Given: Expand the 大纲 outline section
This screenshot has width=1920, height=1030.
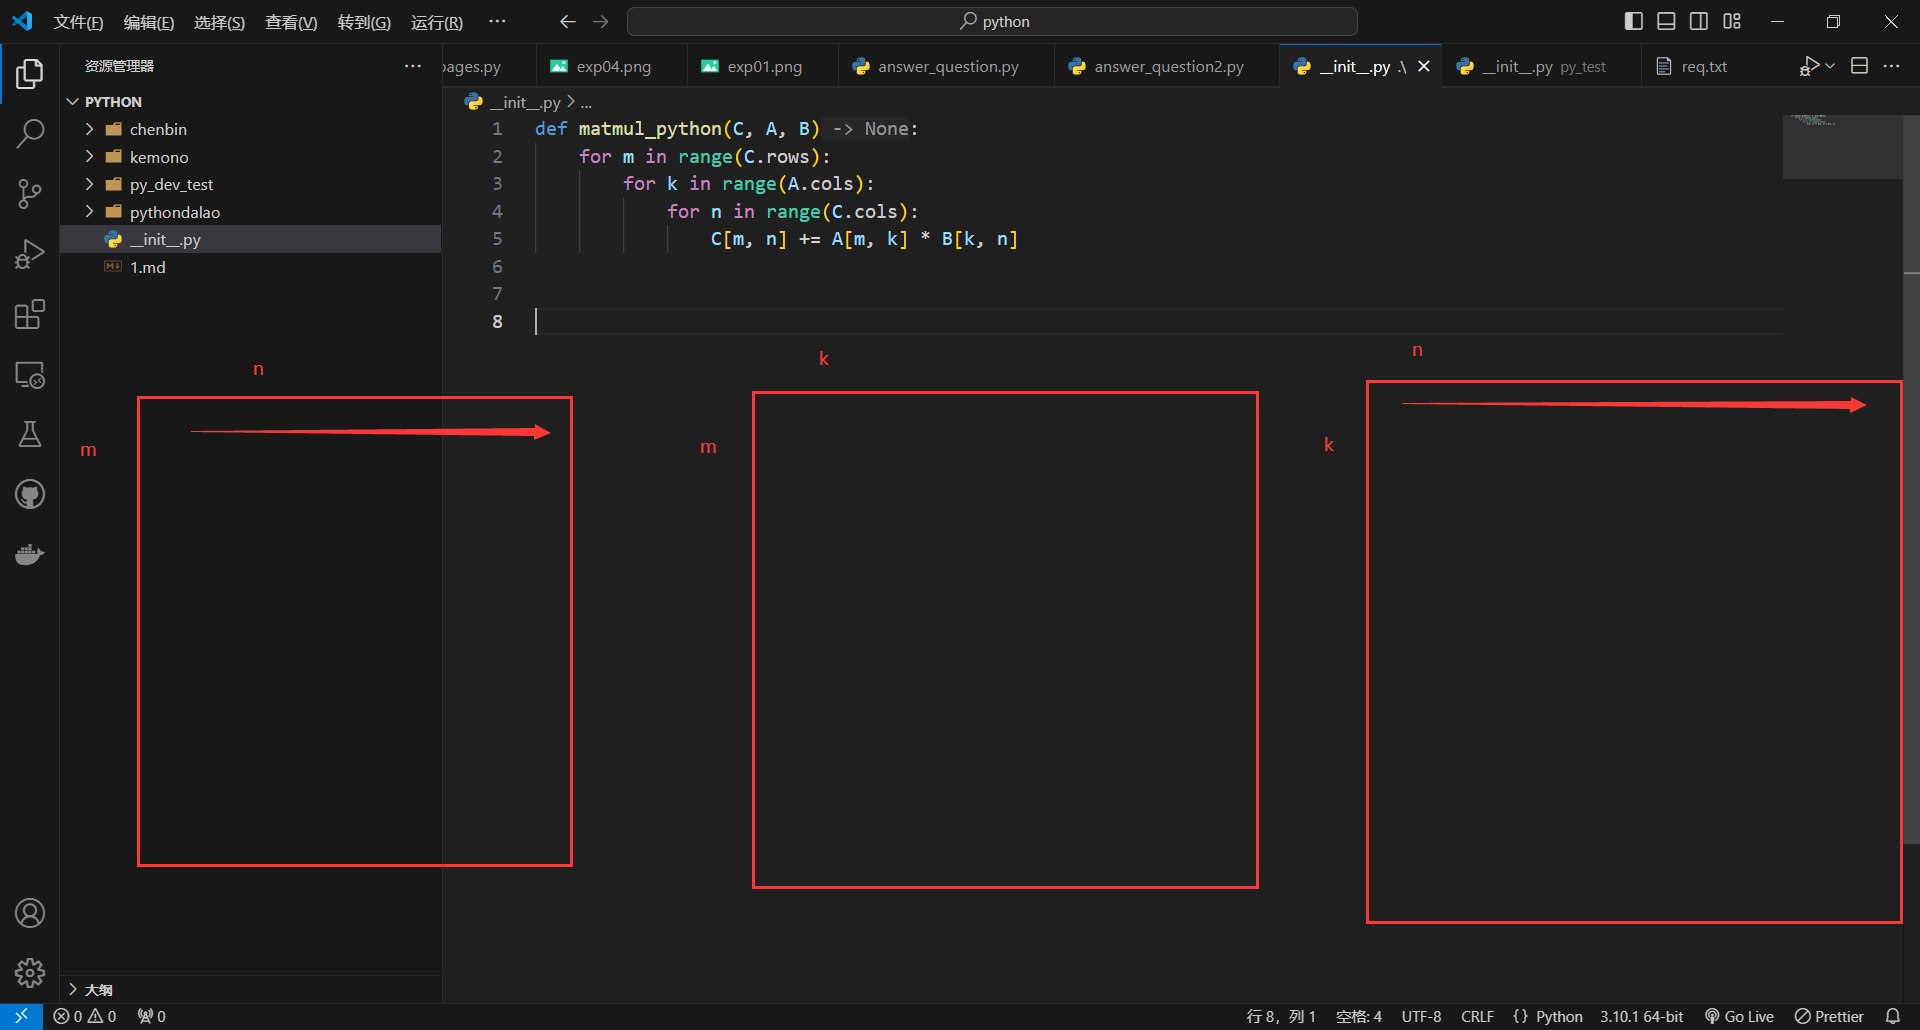Looking at the screenshot, I should pyautogui.click(x=98, y=989).
